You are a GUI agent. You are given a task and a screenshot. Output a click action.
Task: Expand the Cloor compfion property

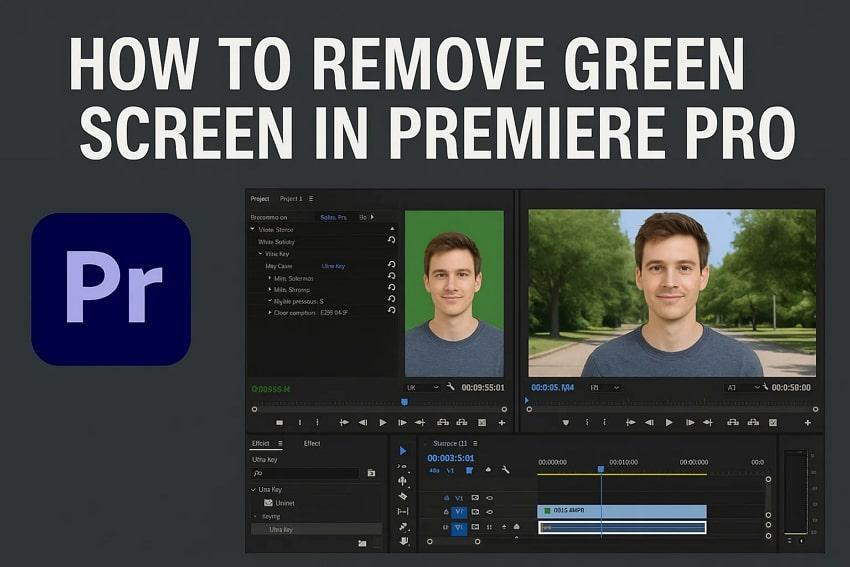tap(270, 312)
